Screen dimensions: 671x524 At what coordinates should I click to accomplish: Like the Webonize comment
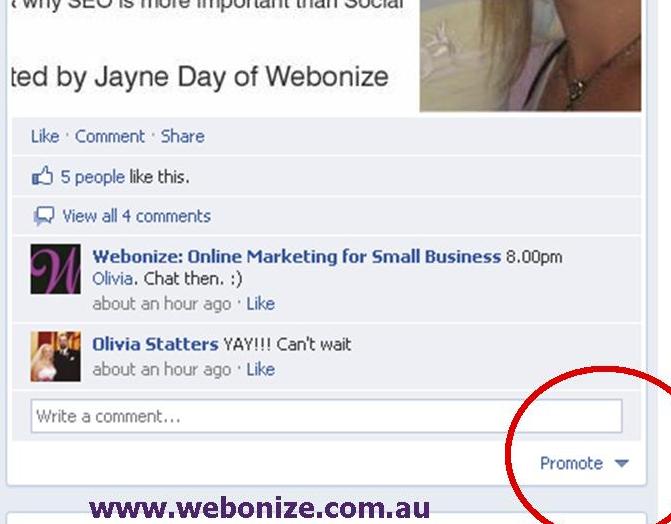coord(261,304)
